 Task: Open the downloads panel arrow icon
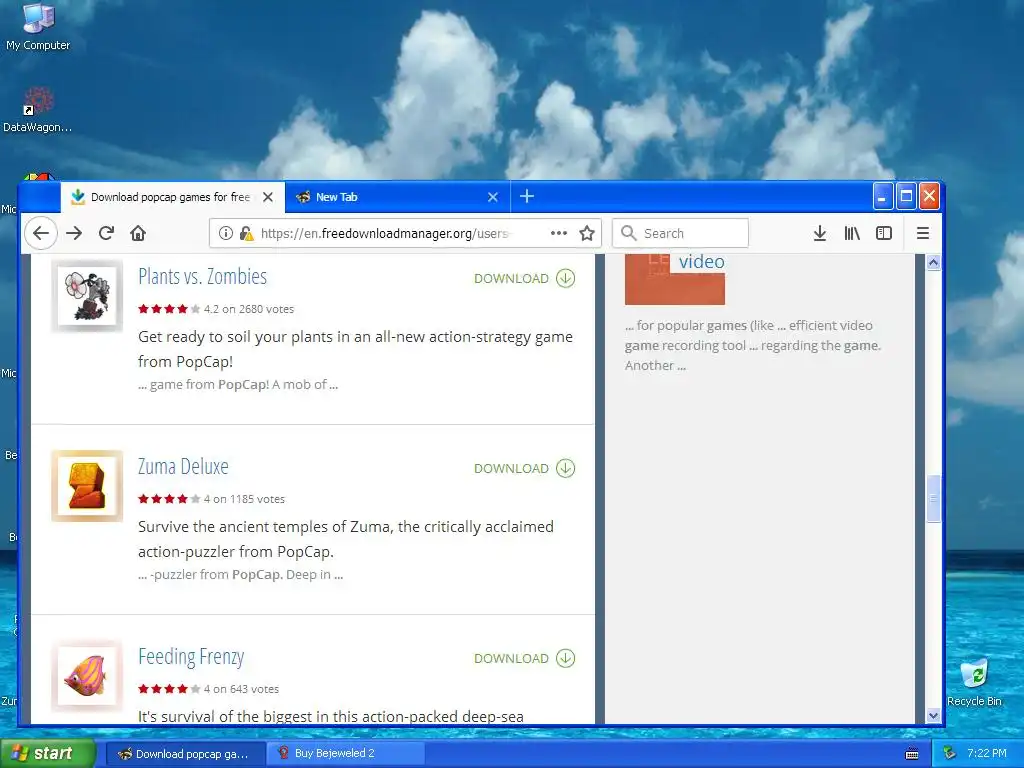tap(820, 233)
